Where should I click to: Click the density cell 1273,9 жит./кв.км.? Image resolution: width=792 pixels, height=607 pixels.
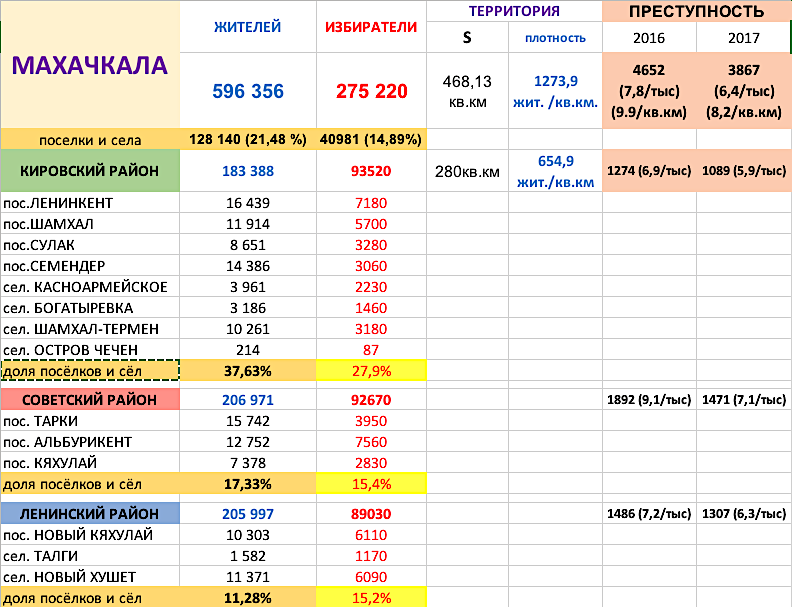point(555,91)
